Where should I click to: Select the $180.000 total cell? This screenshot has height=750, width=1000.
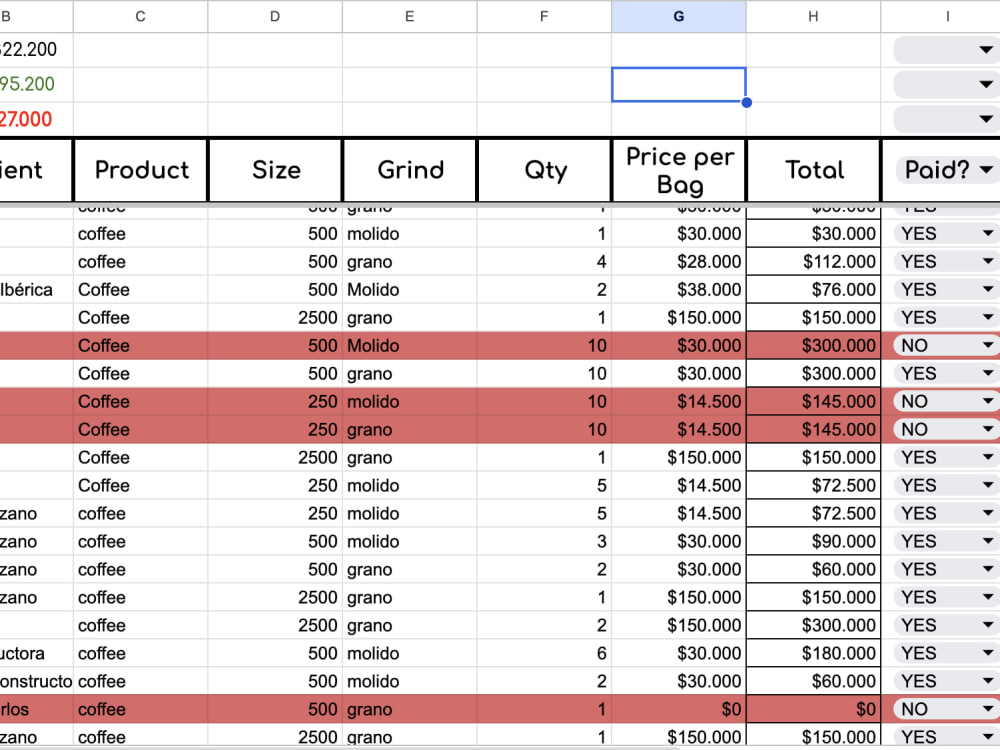pos(813,653)
